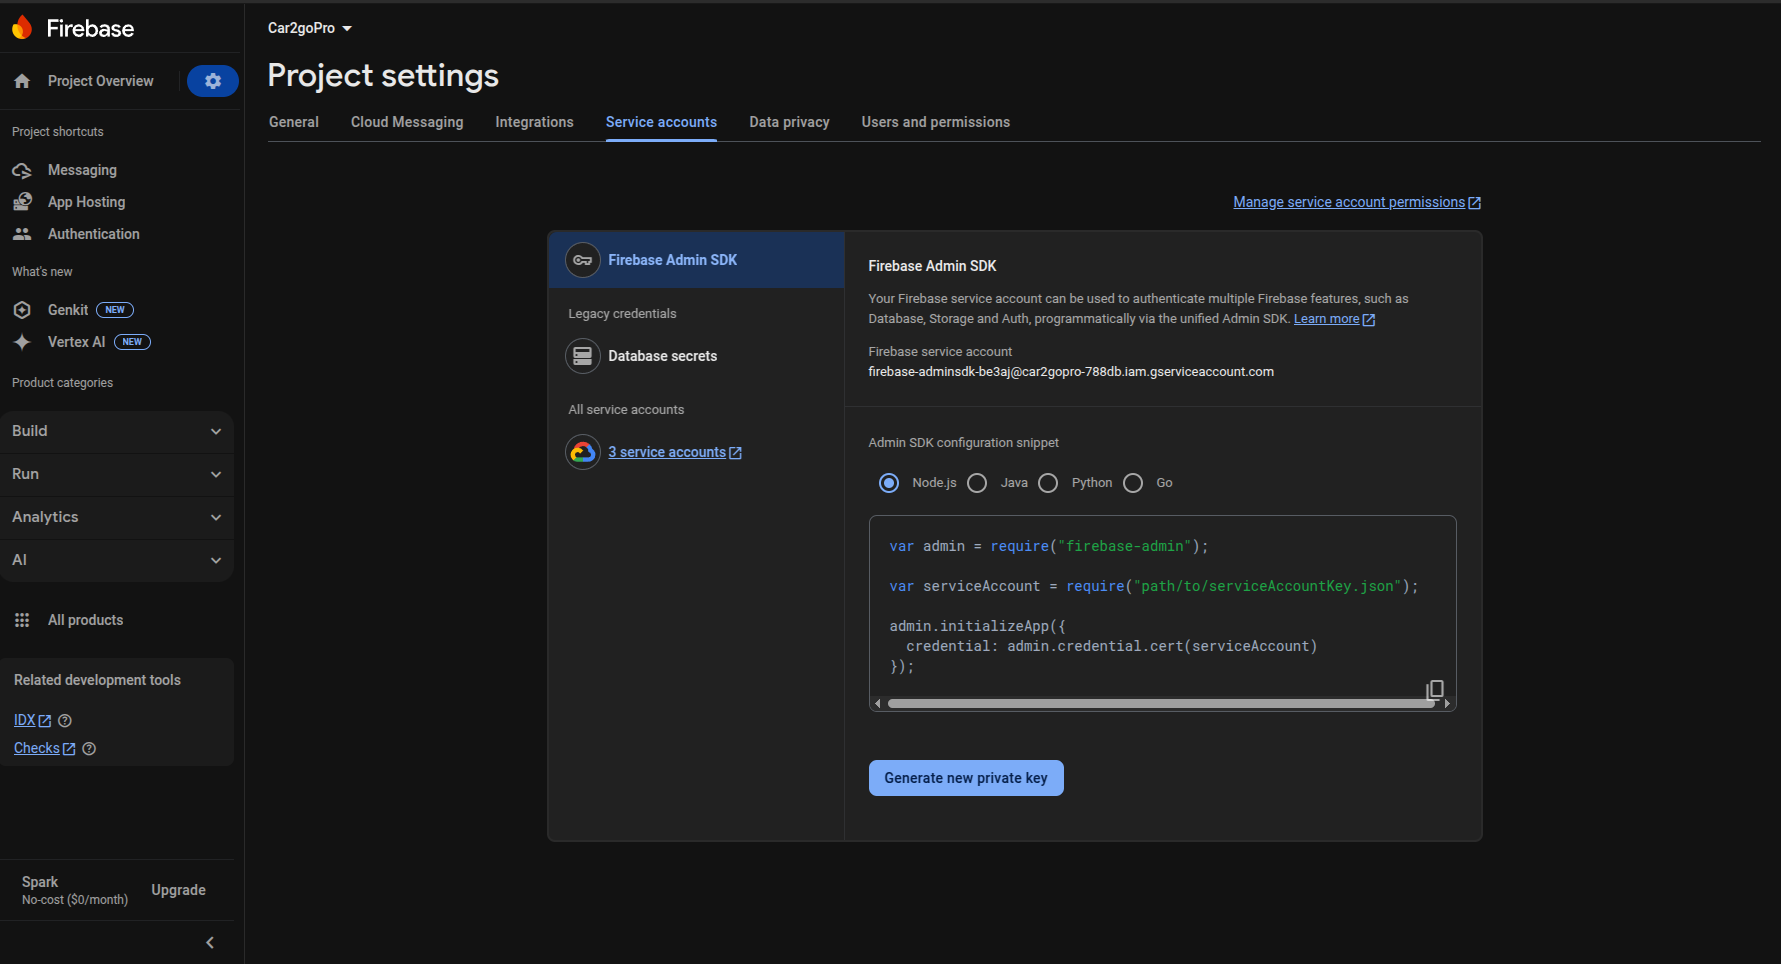Click external link icon after Manage permissions
1781x964 pixels.
pos(1474,203)
